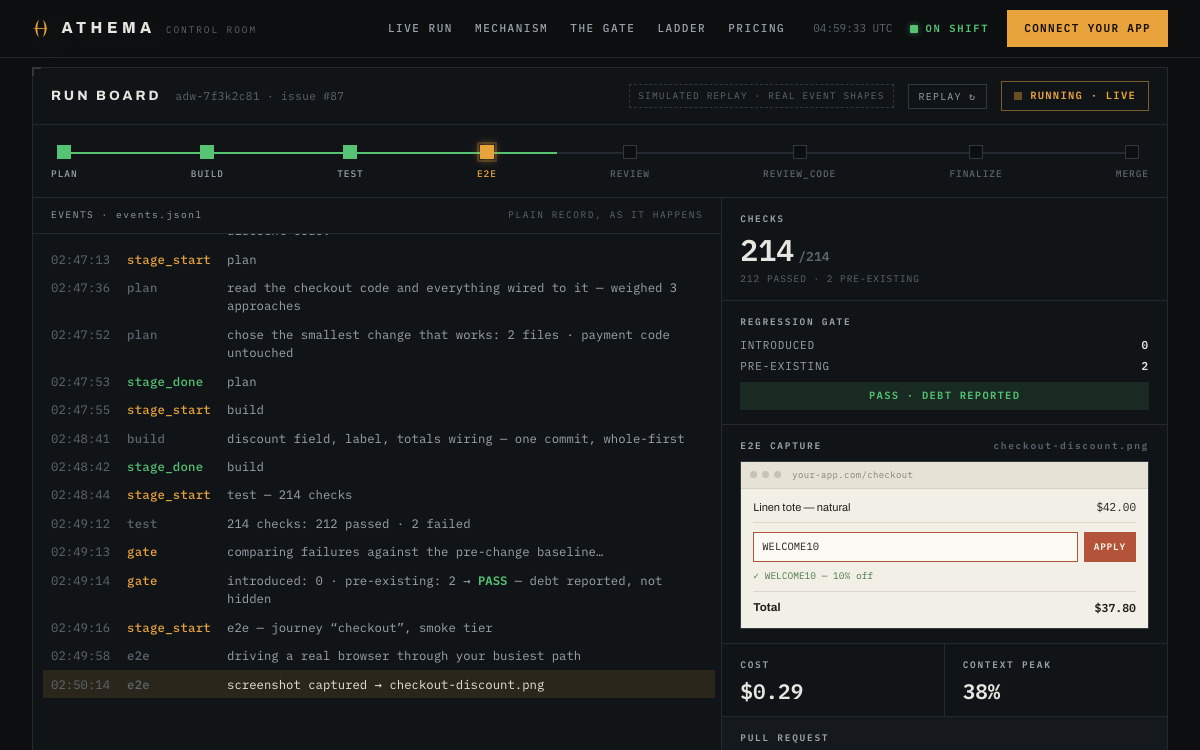Image resolution: width=1200 pixels, height=750 pixels.
Task: Click the simulated replay notice label
Action: coord(761,96)
